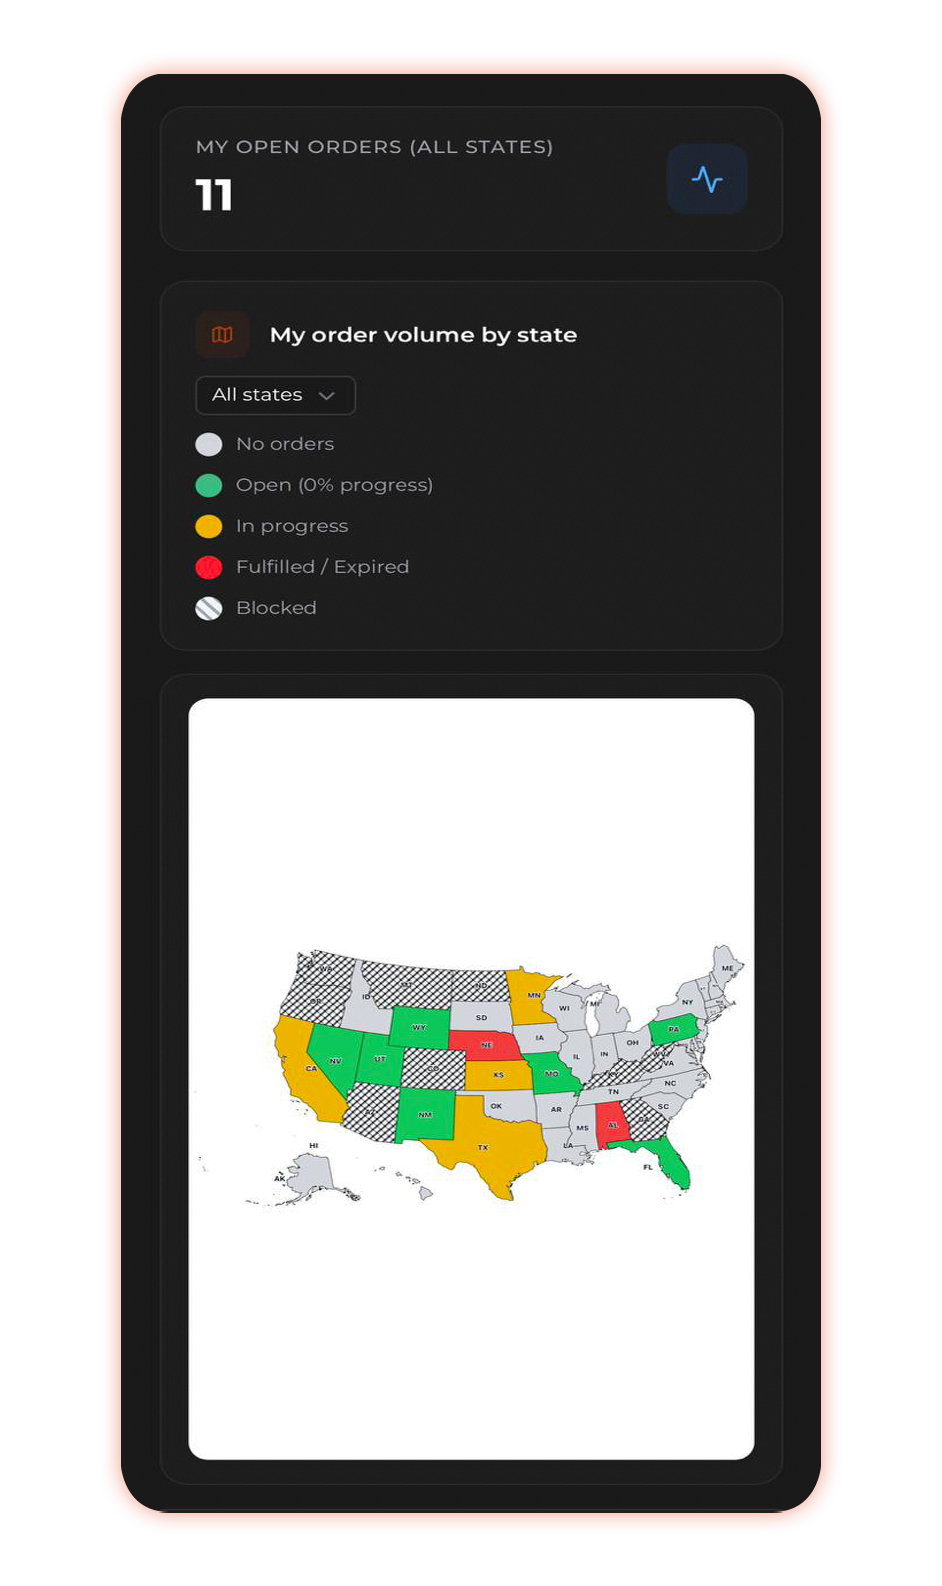Click the Fulfilled / Expired legend label
The height and width of the screenshot is (1586, 942).
(322, 567)
